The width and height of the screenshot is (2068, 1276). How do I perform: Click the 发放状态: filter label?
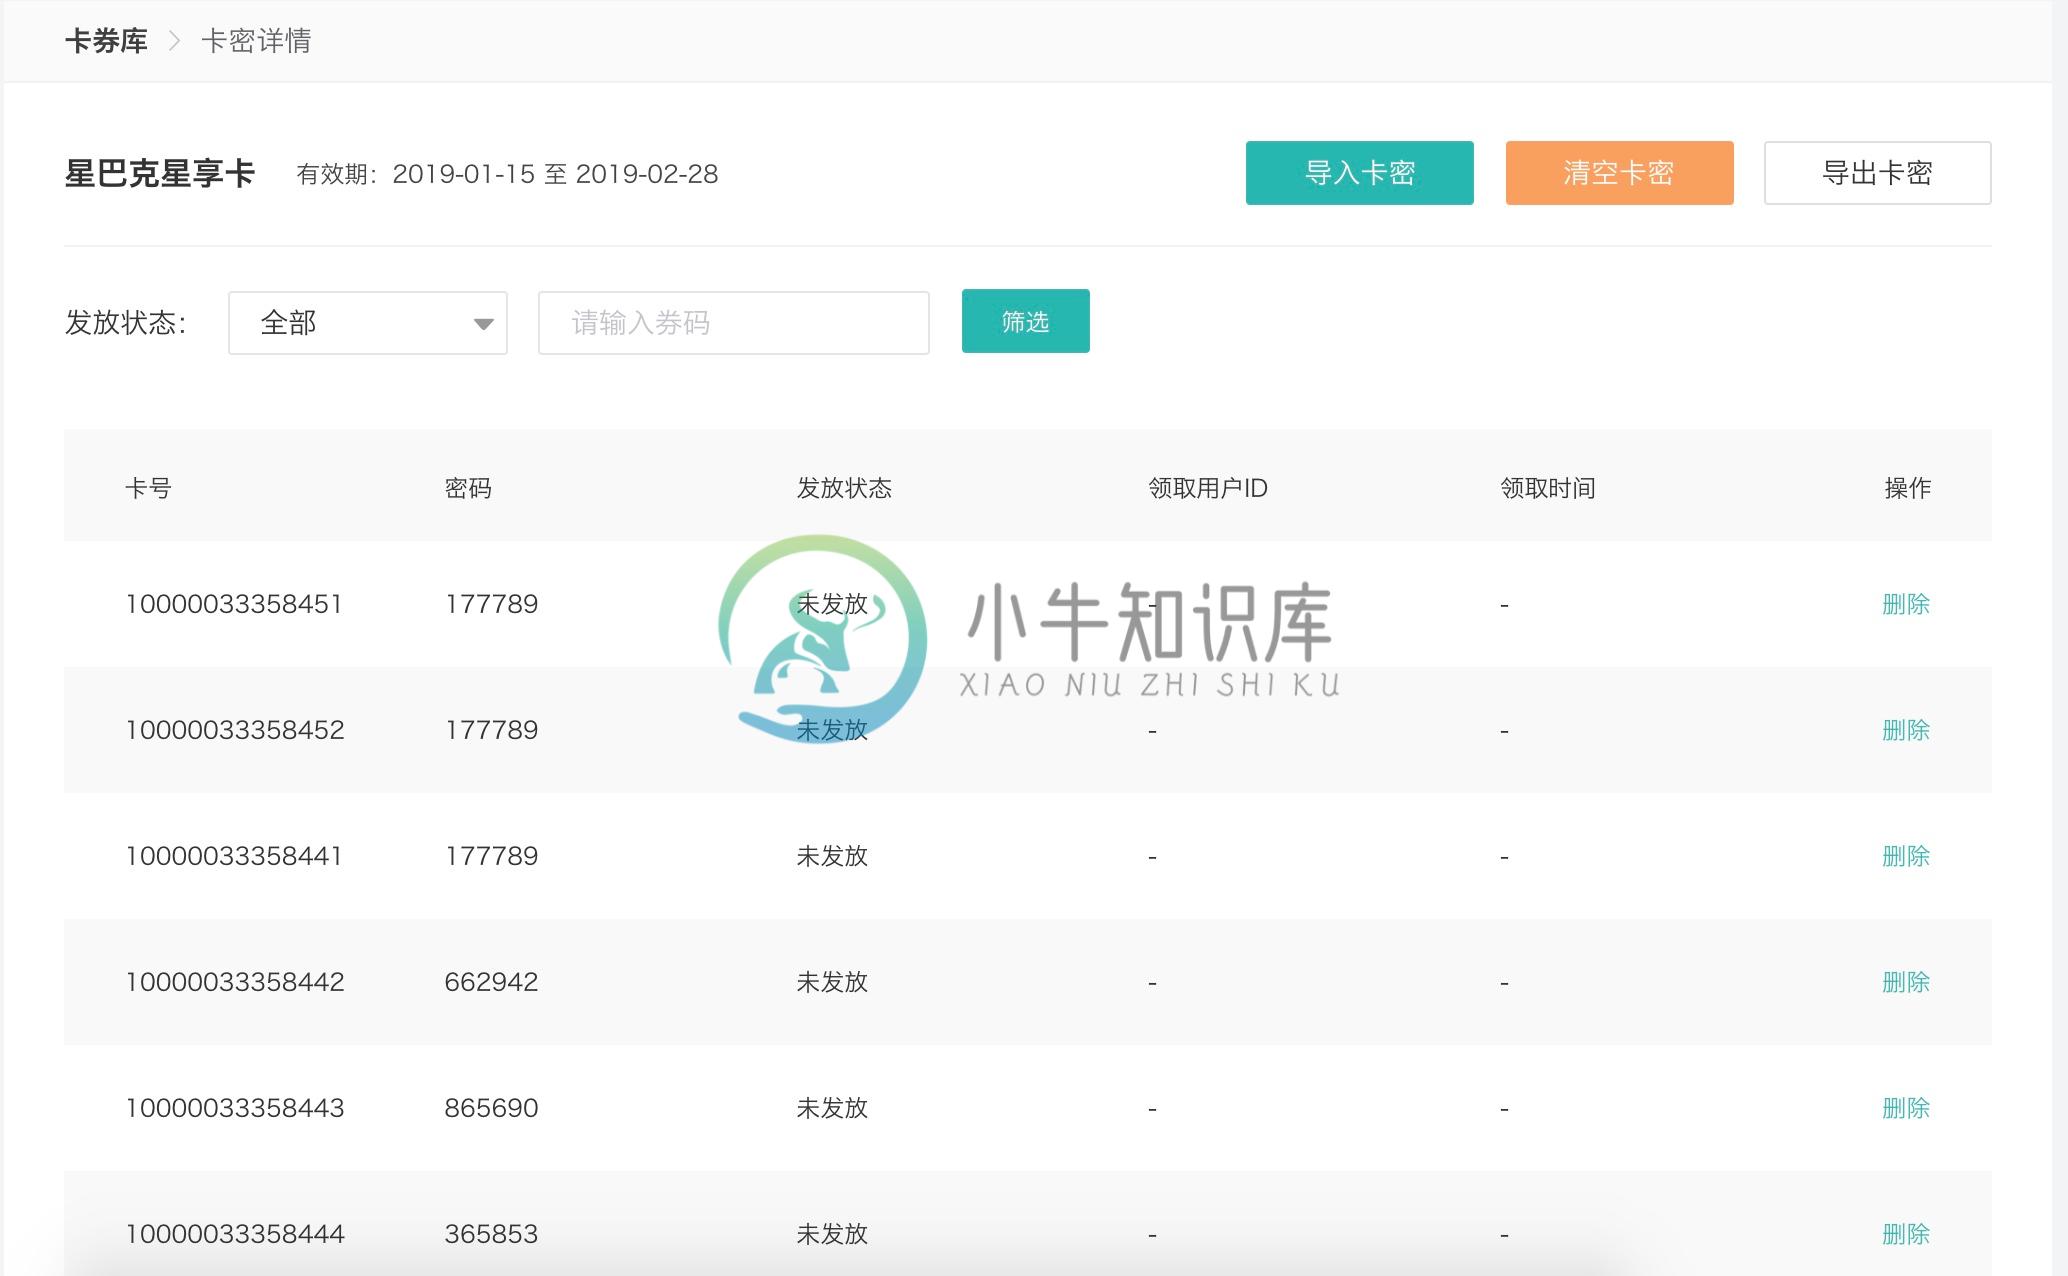coord(126,322)
